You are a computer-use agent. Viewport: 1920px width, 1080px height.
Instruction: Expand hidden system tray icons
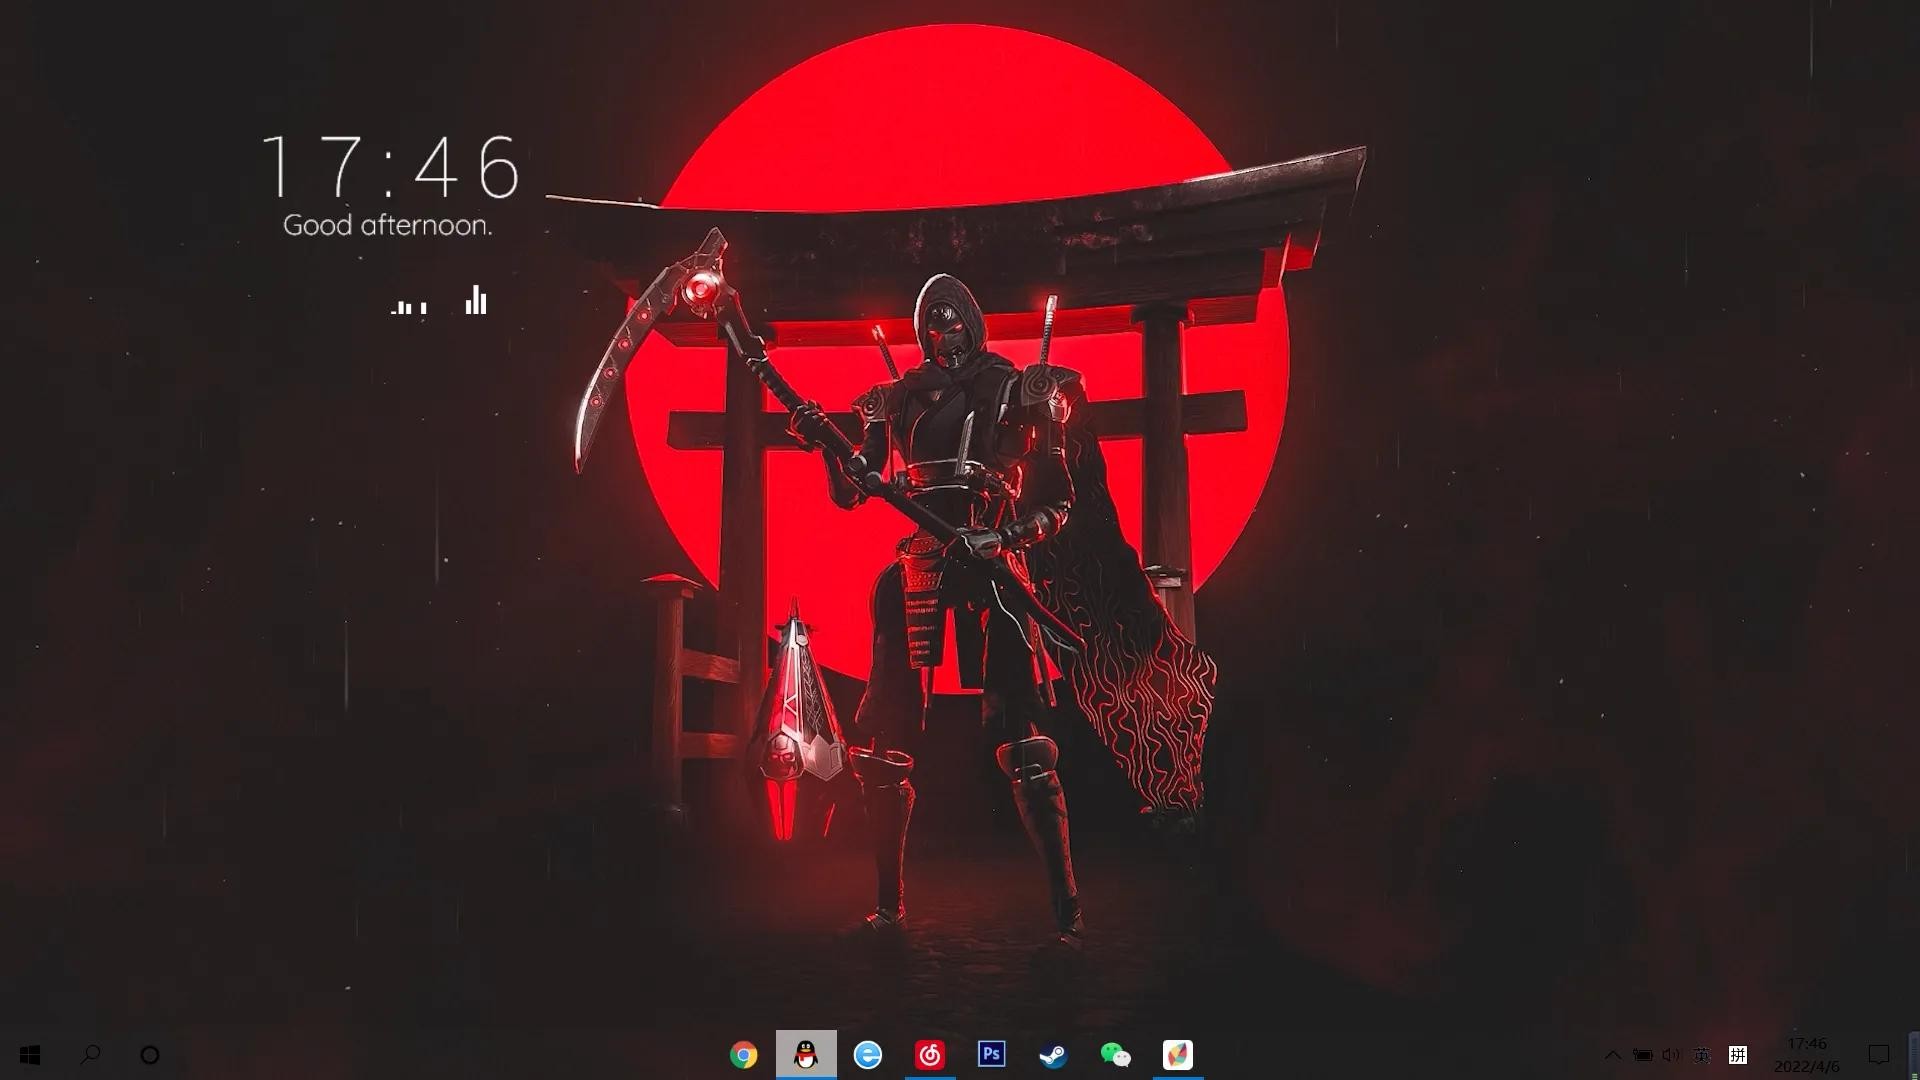[1612, 1055]
